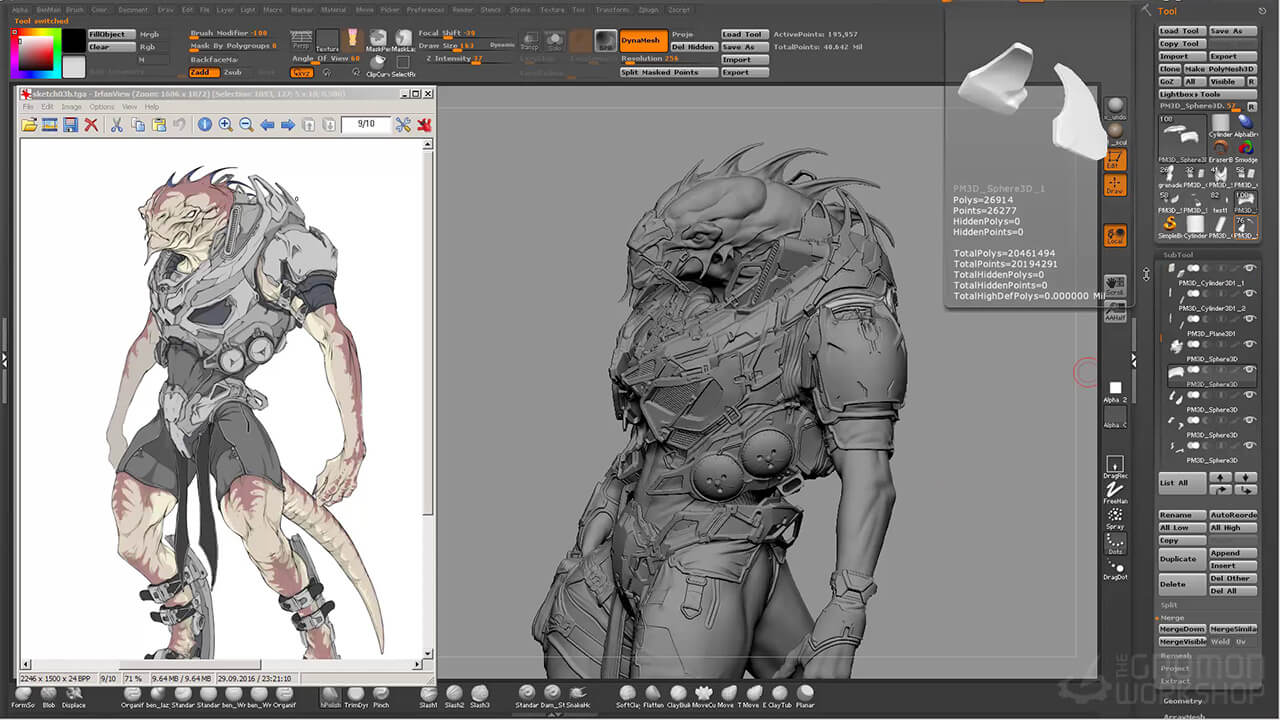Screen dimensions: 1280x720
Task: Click the AAHalf view icon
Action: pos(1115,312)
